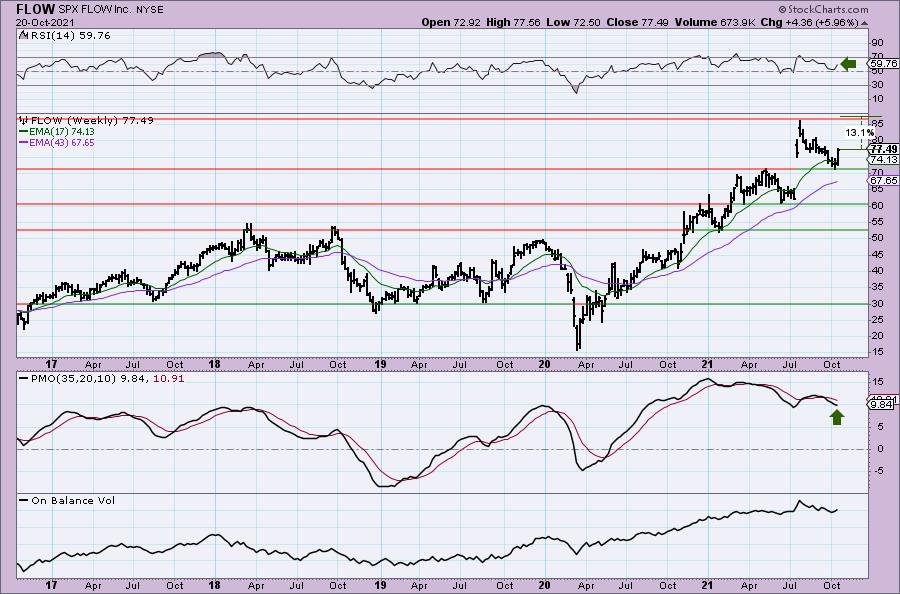Click the 90 level label on the RSI axis
The width and height of the screenshot is (900, 594).
[877, 44]
